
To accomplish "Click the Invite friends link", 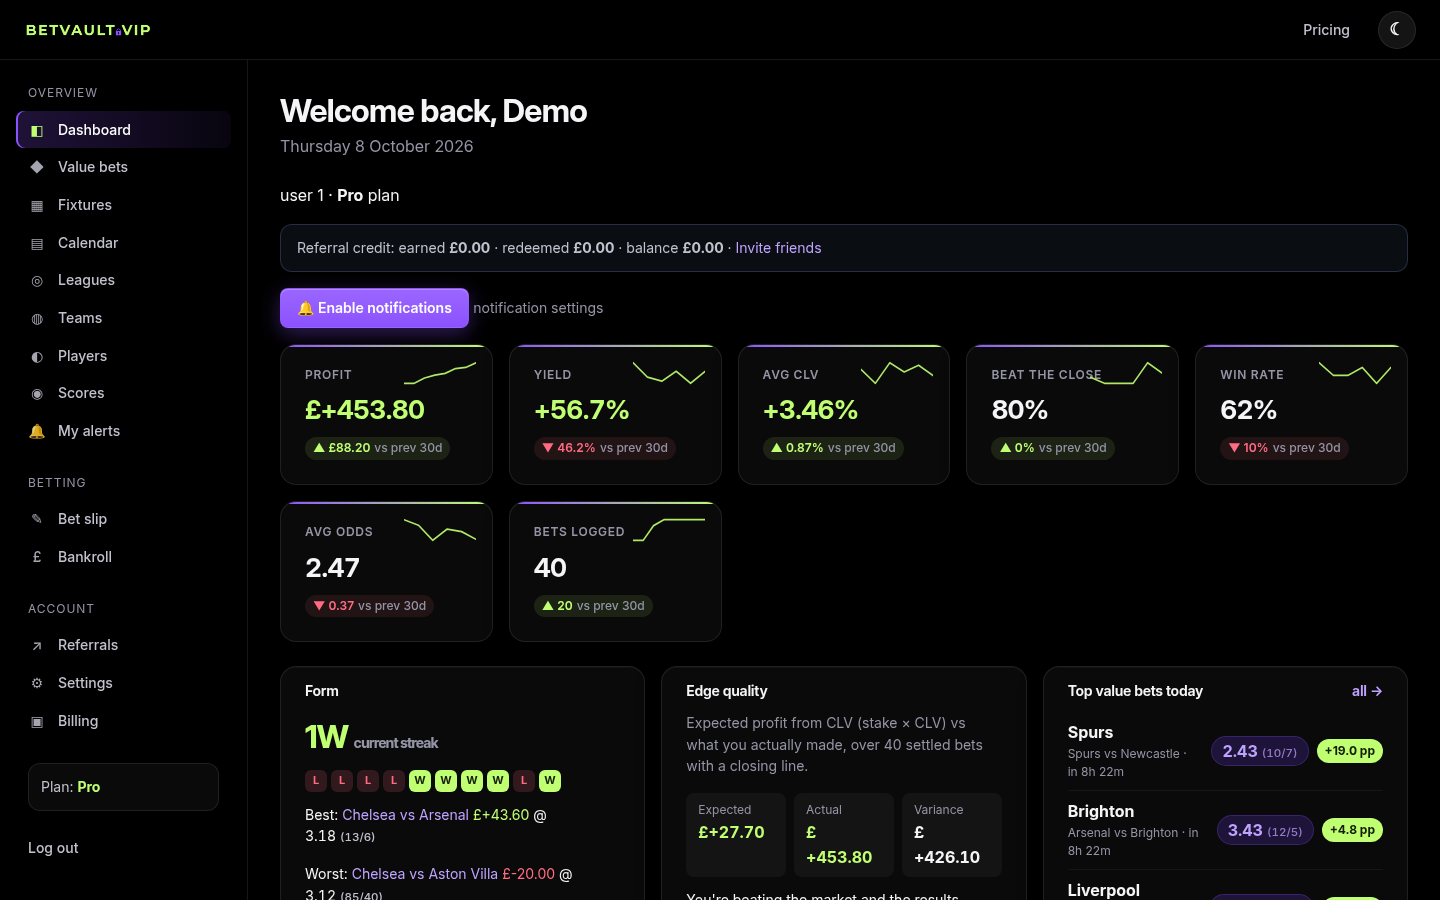I will coord(778,248).
